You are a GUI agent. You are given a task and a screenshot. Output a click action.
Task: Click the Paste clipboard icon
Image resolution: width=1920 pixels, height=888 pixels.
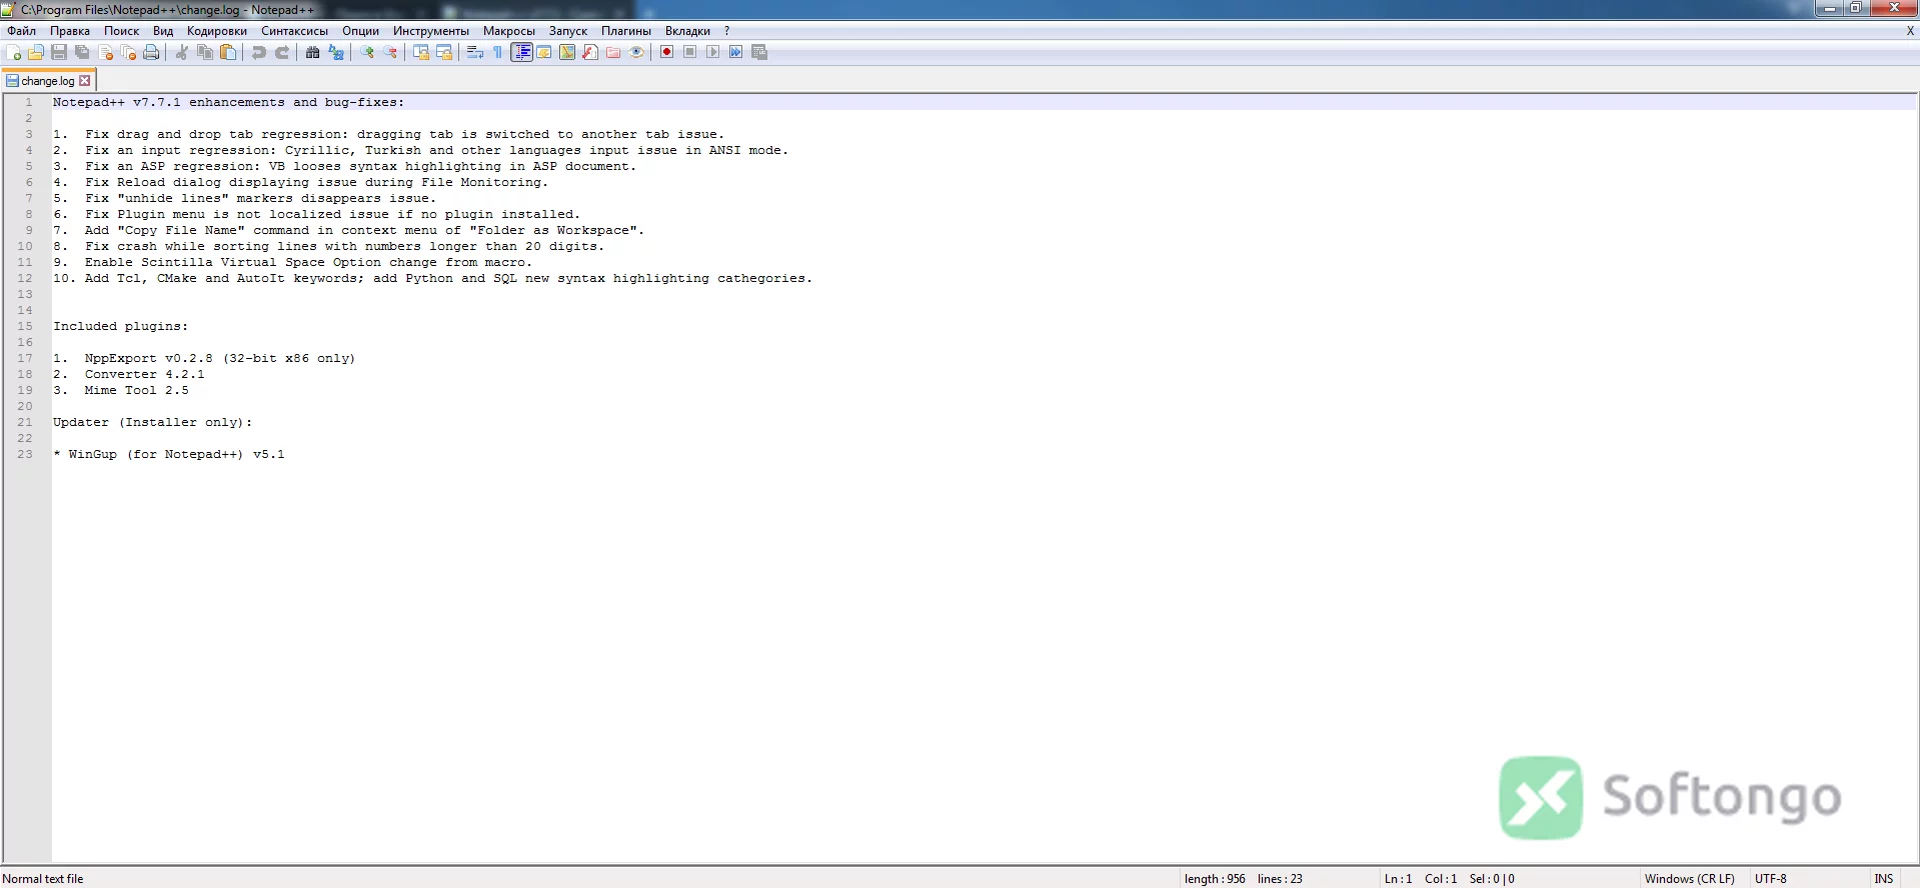tap(228, 52)
